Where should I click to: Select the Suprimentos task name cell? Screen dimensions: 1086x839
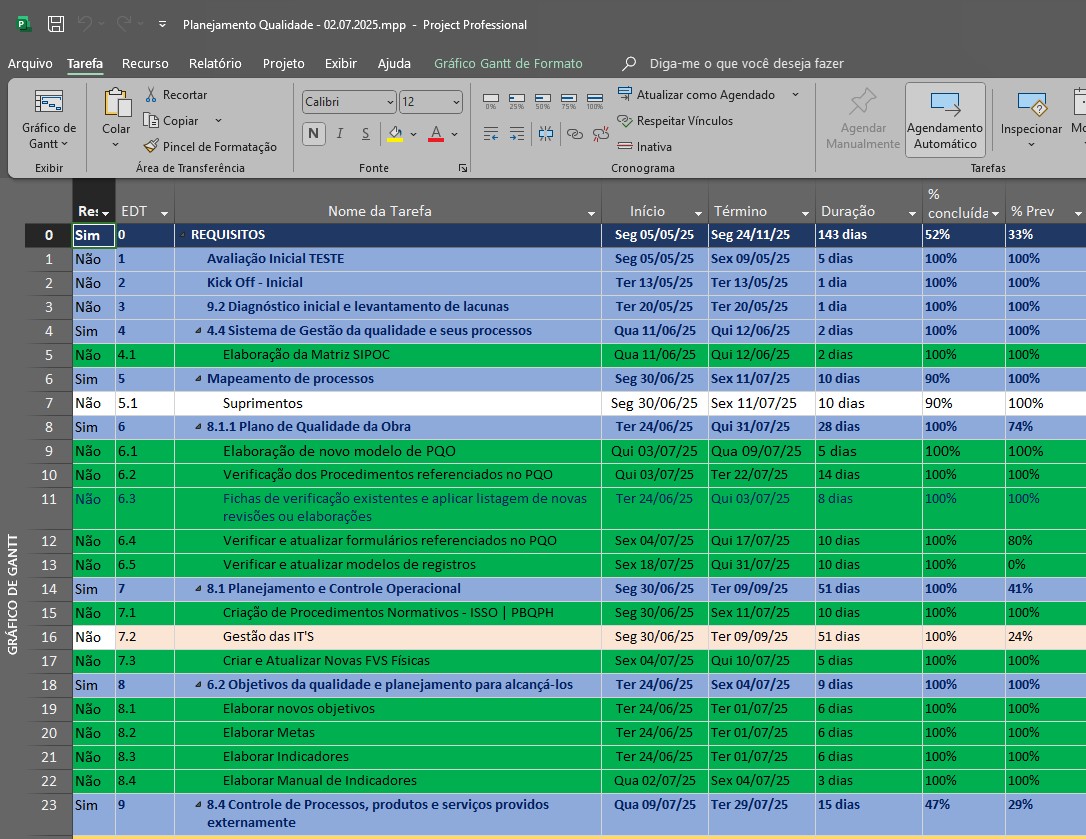388,403
